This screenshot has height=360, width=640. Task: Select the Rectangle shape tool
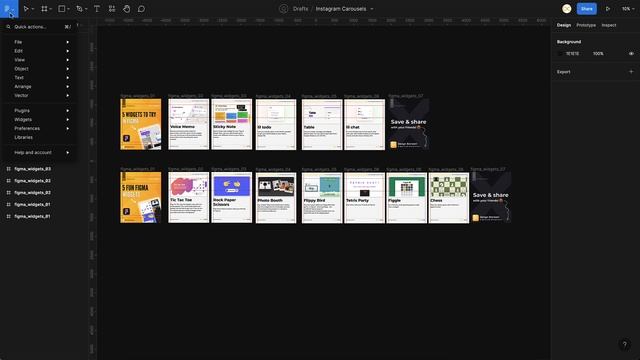[x=62, y=9]
